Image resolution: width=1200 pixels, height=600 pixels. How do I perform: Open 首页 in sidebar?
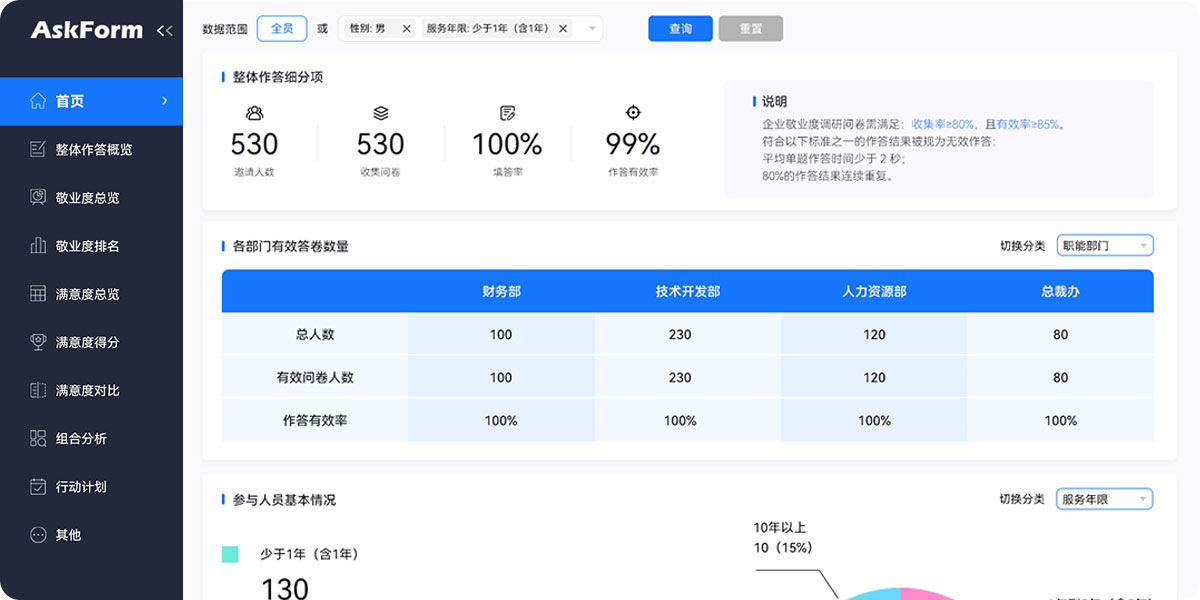[x=91, y=101]
